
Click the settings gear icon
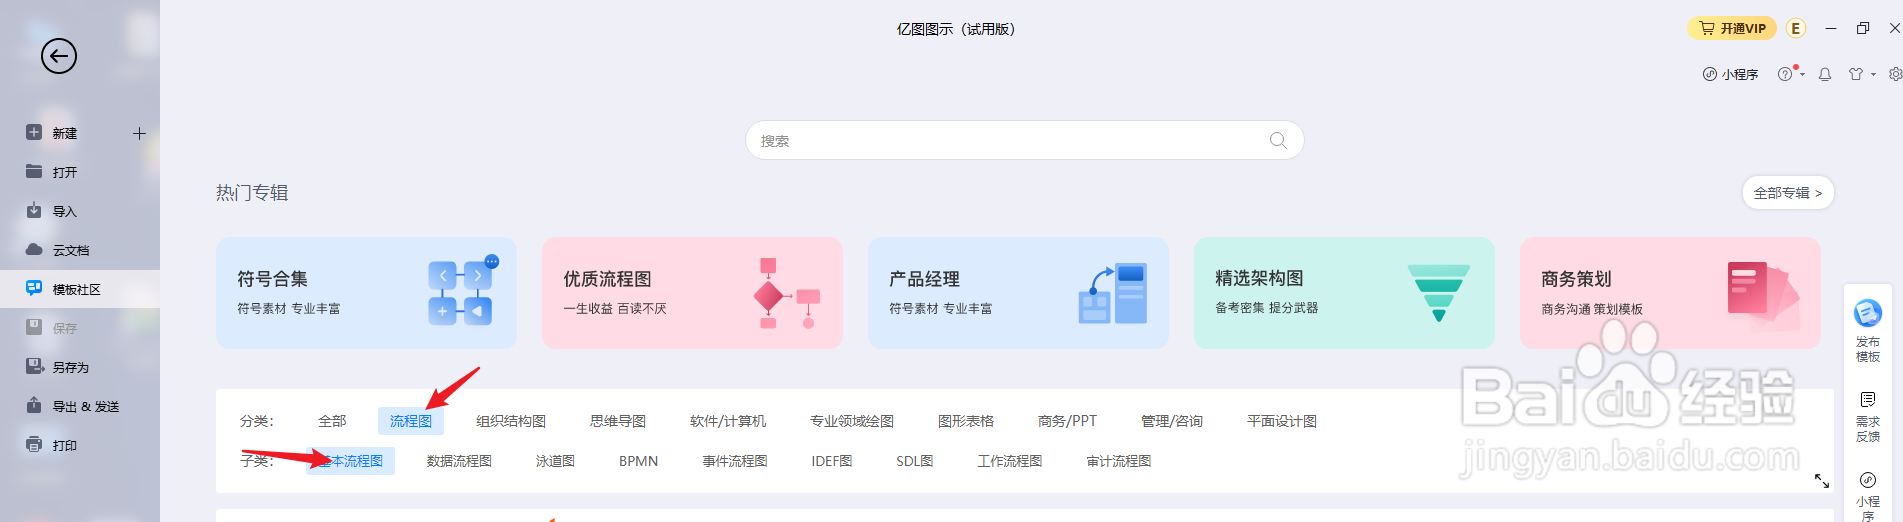point(1895,74)
